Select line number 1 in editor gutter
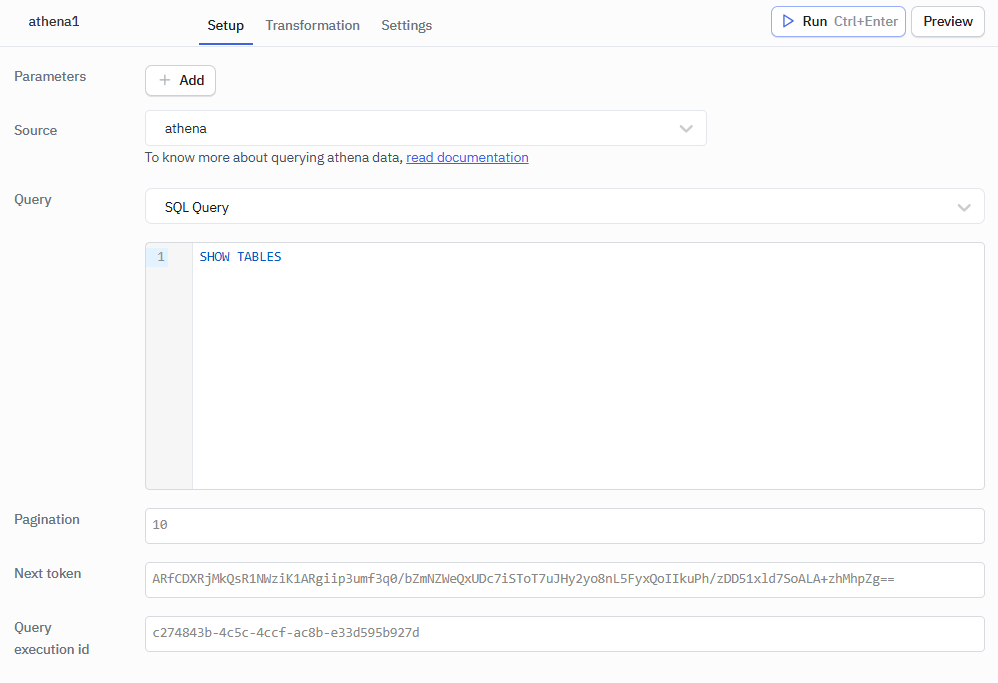This screenshot has height=683, width=998. point(161,257)
